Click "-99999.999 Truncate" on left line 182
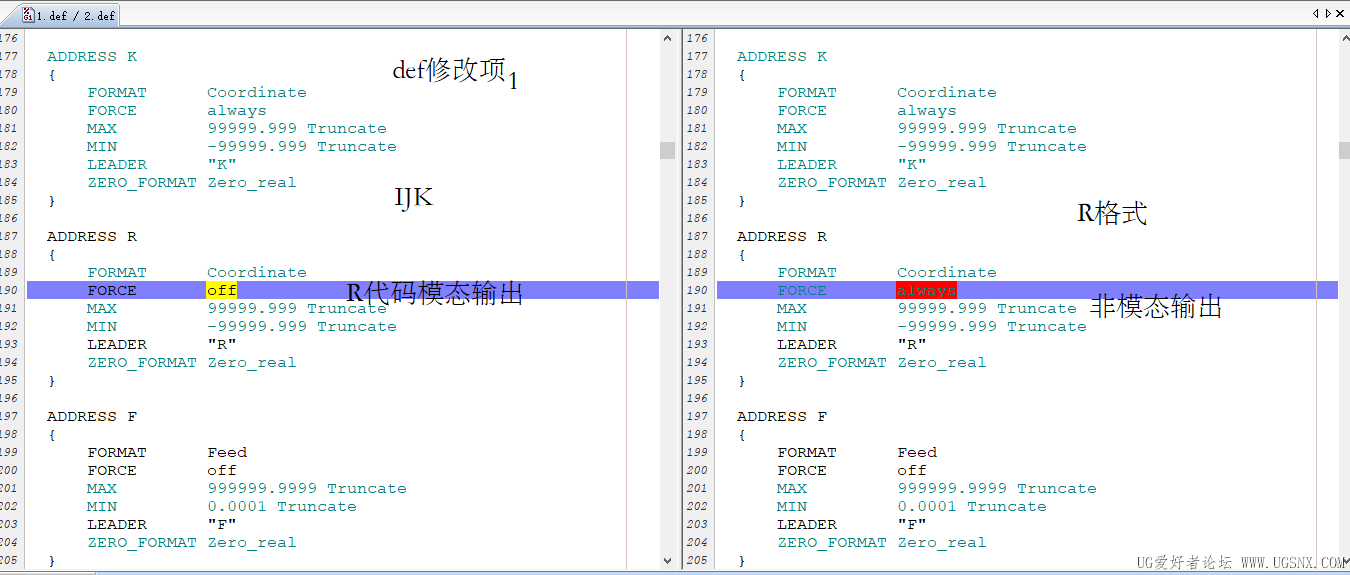 tap(302, 147)
